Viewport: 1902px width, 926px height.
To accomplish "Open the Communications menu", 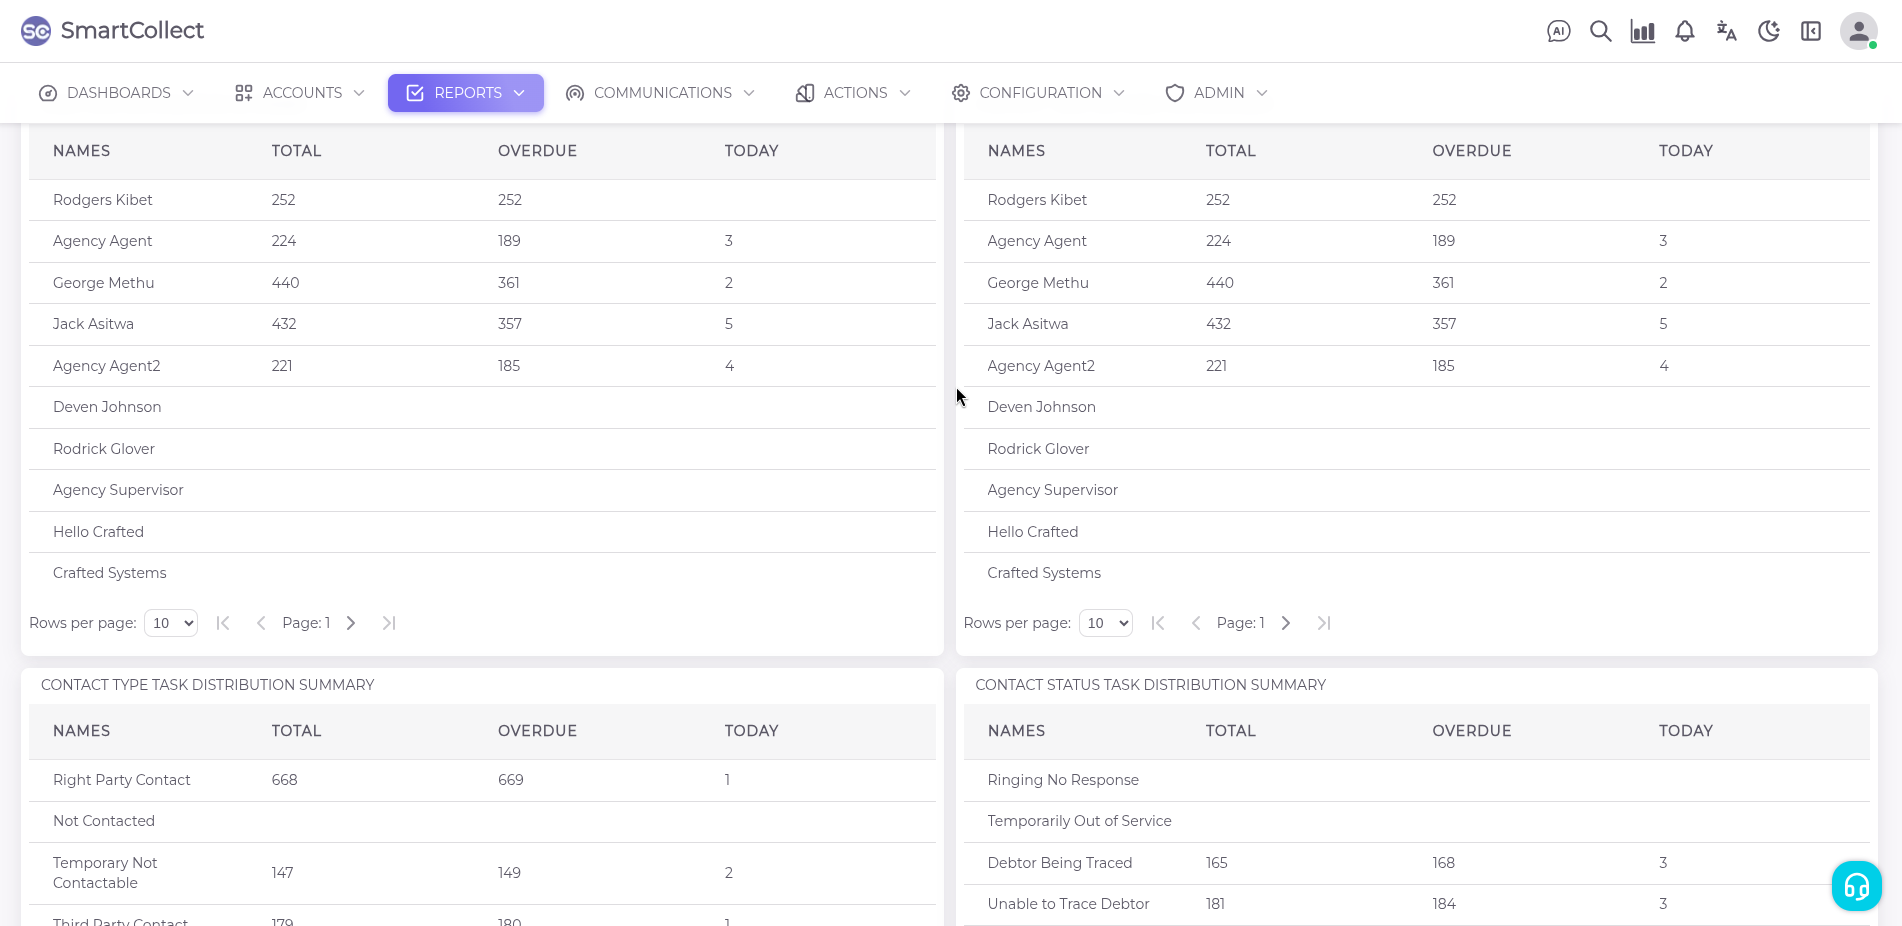I will (660, 93).
